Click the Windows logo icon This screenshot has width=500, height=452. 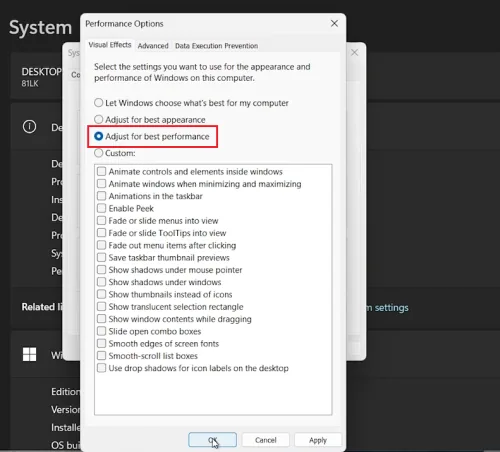point(29,354)
